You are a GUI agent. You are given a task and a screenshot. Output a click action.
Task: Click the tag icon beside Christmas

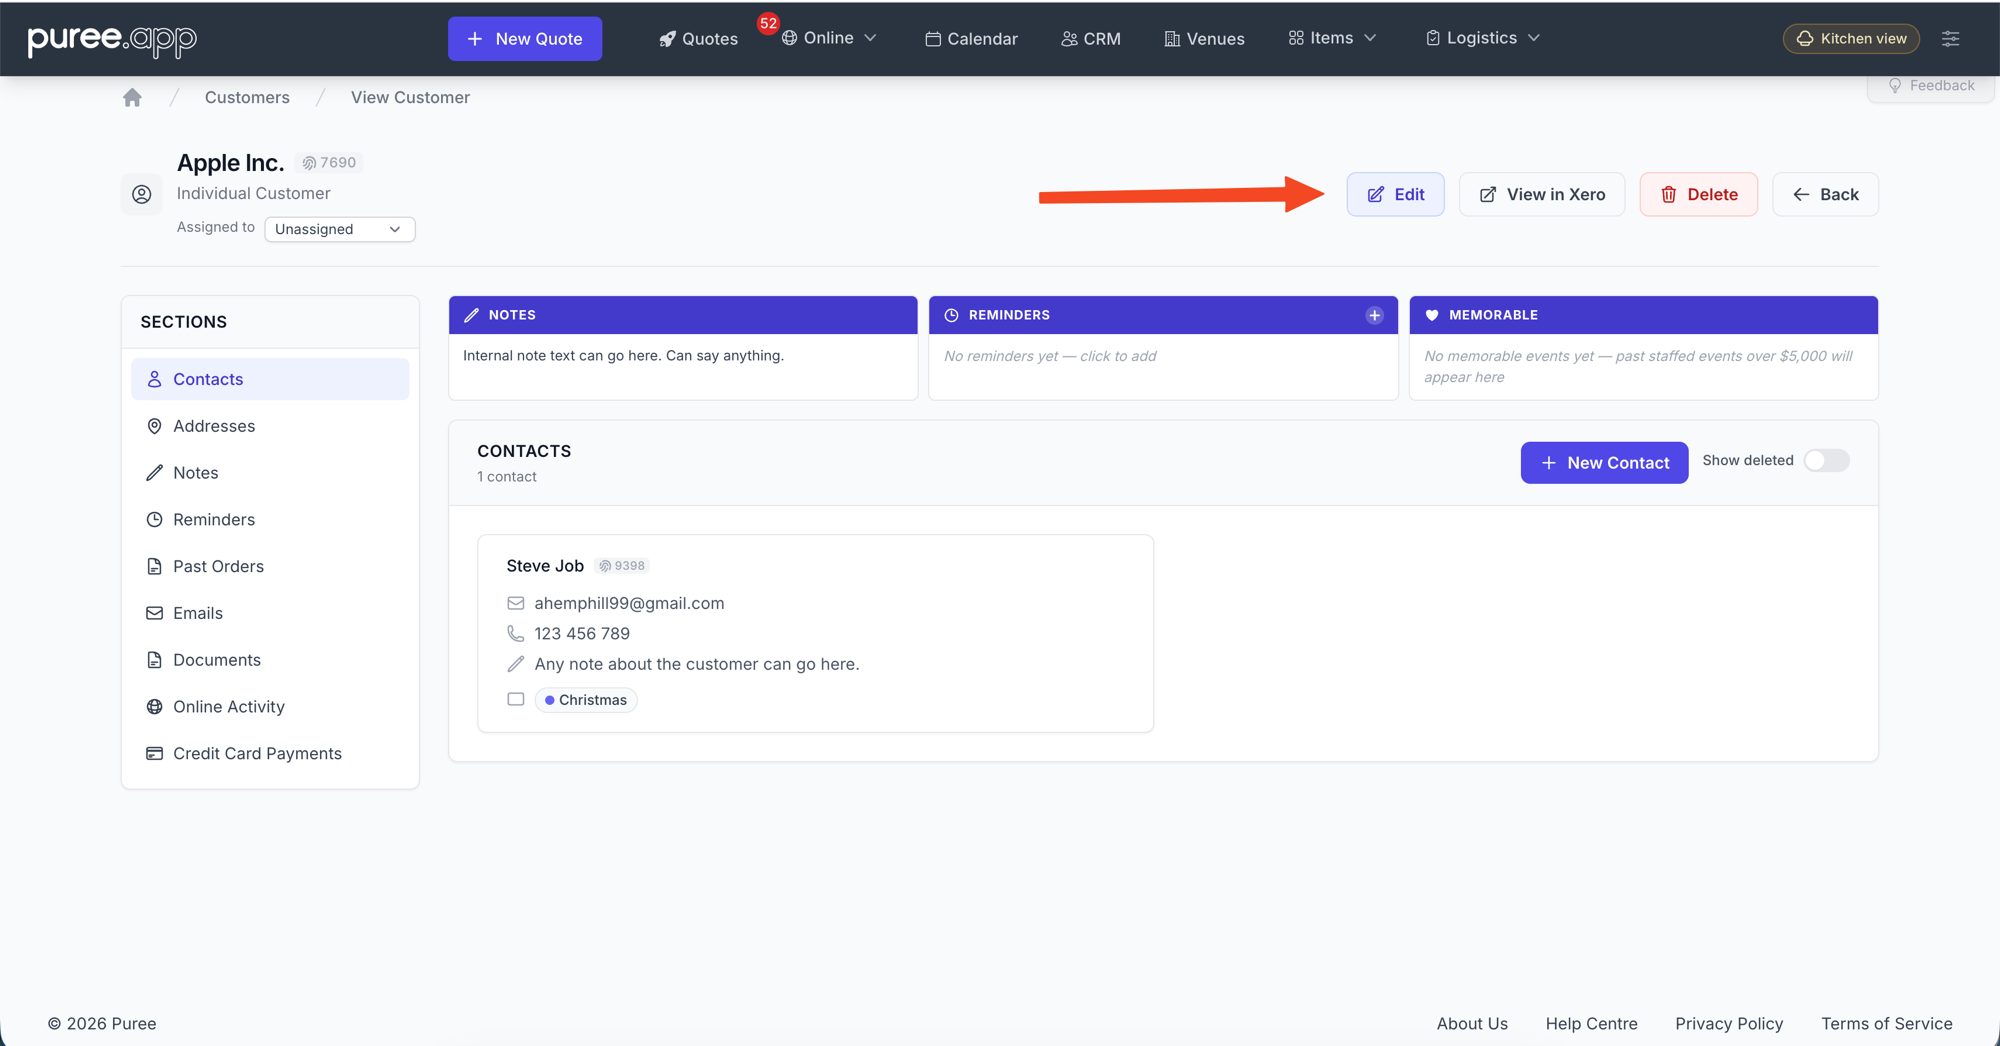[515, 700]
